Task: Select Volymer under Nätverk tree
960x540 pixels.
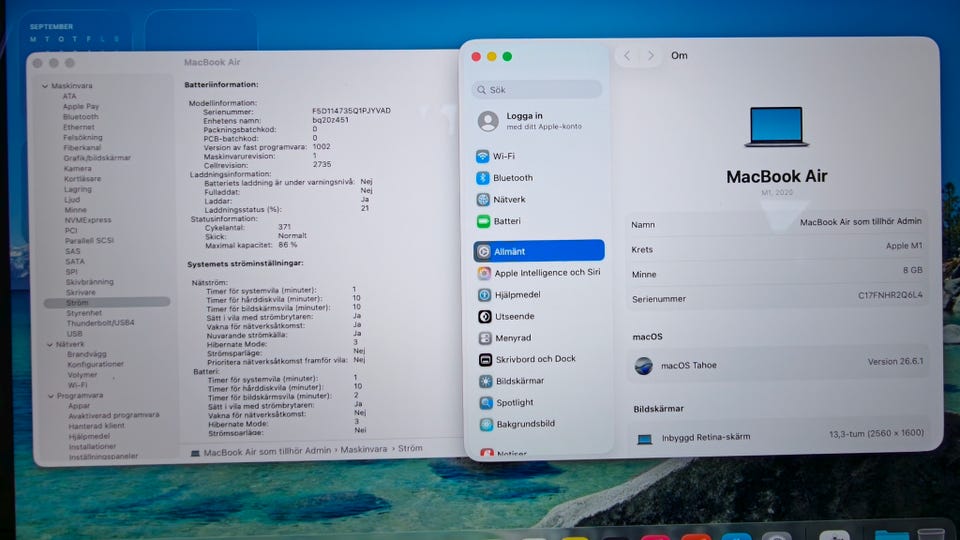Action: [83, 375]
